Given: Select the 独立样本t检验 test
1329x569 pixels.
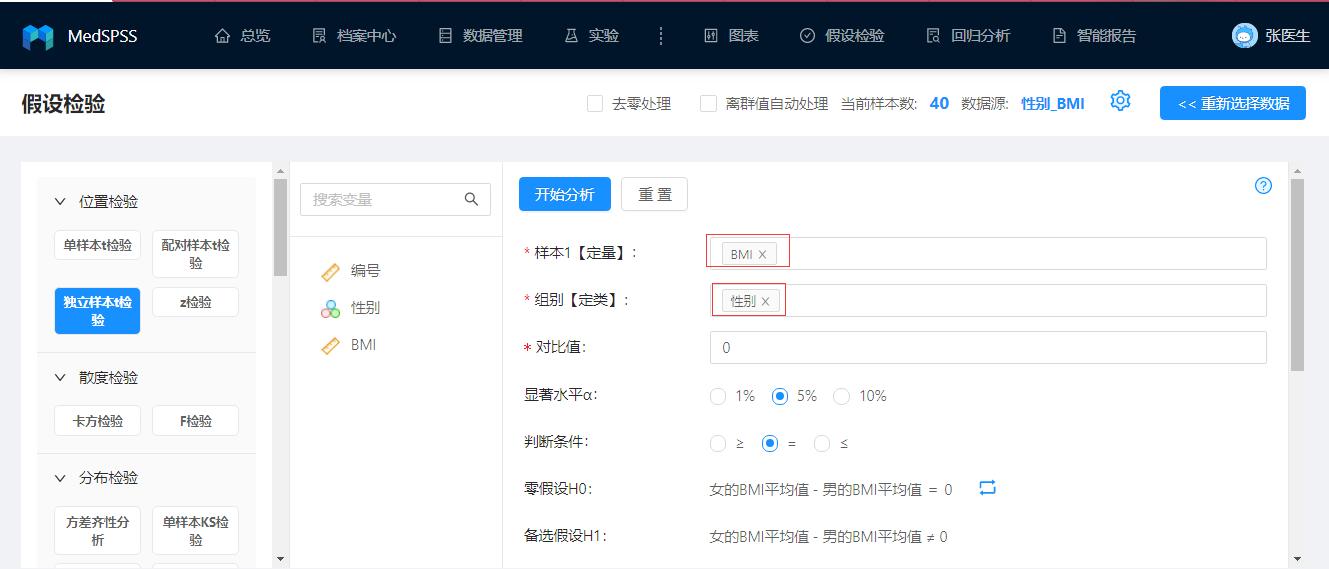Looking at the screenshot, I should coord(98,310).
